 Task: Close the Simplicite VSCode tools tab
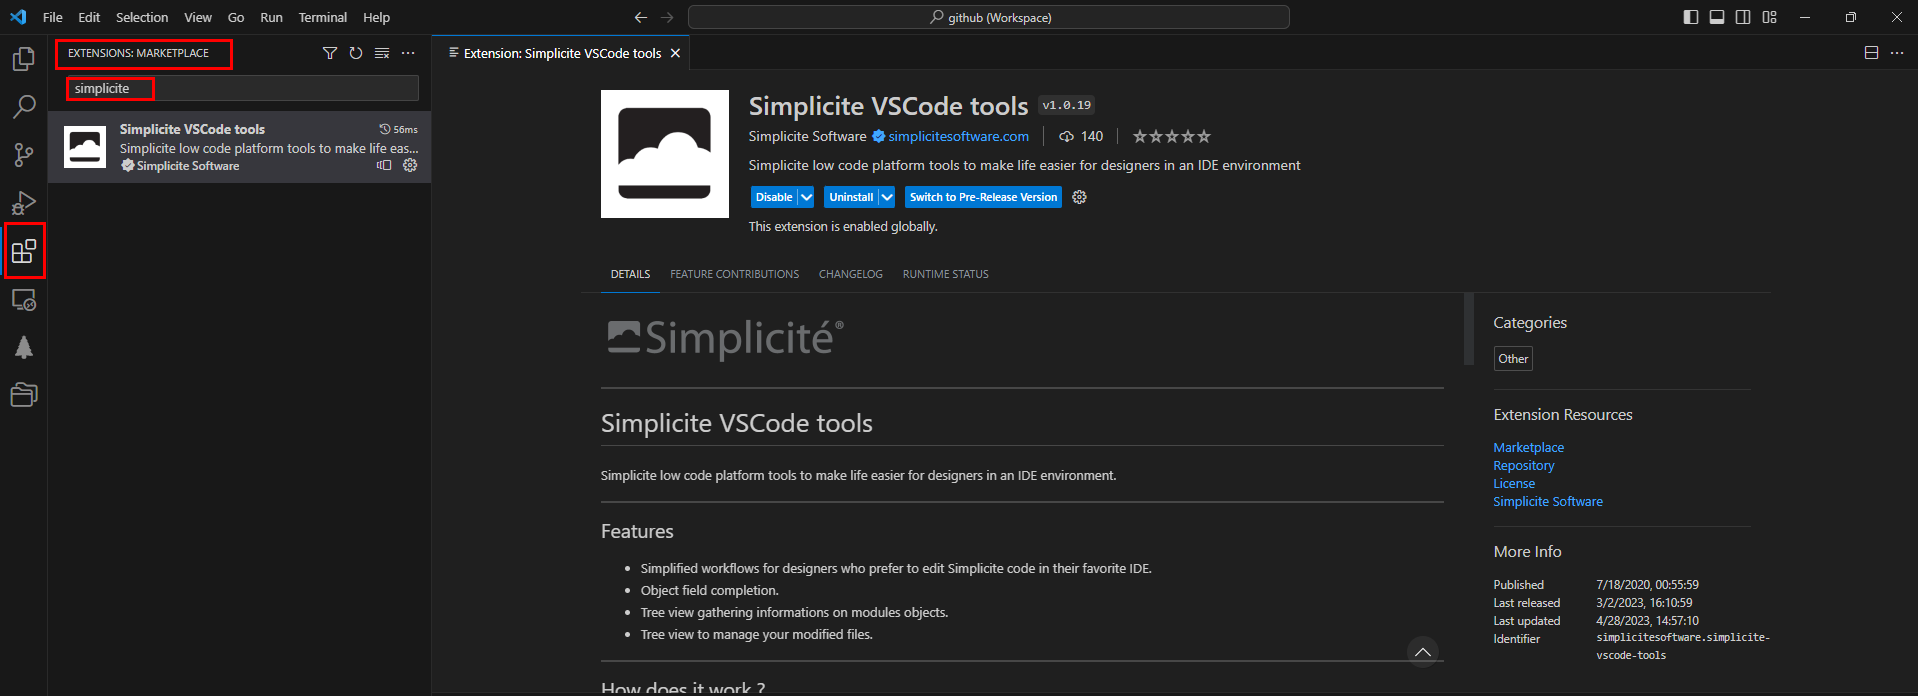coord(675,53)
